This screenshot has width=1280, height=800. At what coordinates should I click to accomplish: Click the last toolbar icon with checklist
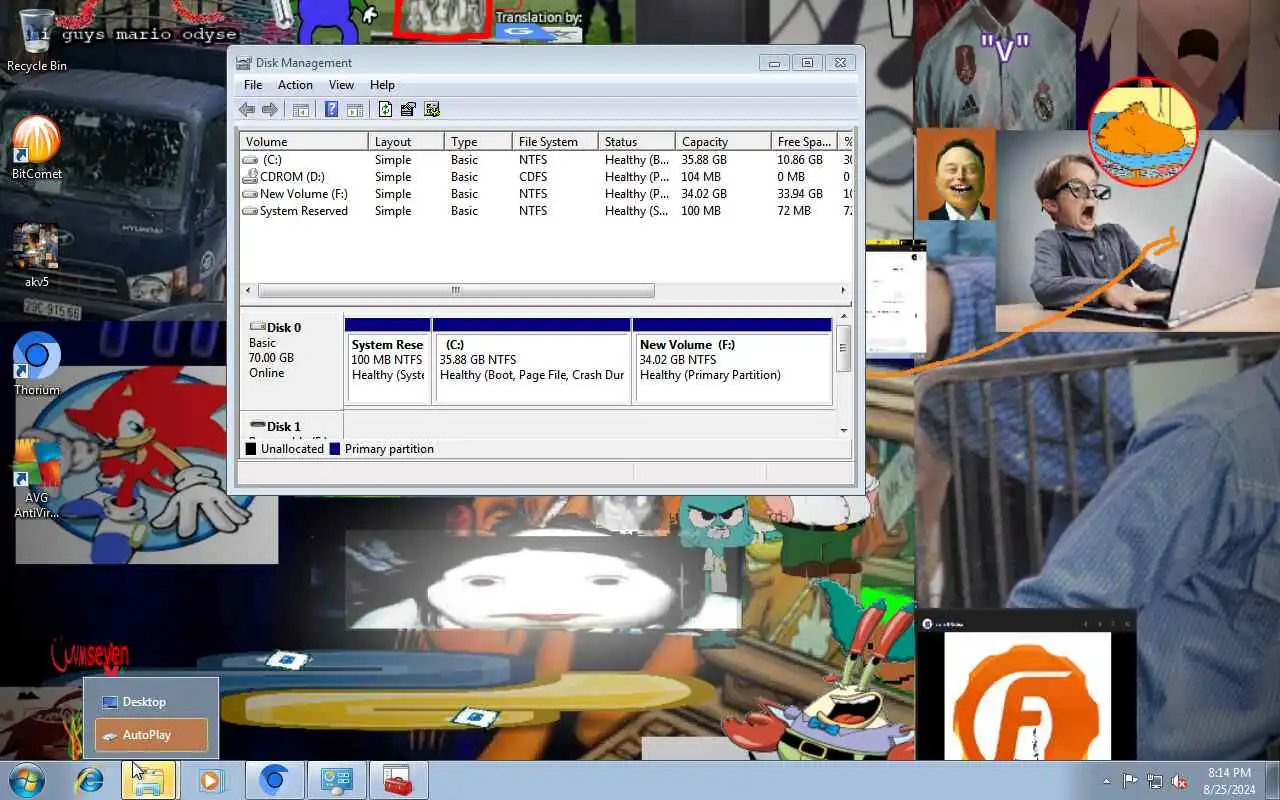432,110
